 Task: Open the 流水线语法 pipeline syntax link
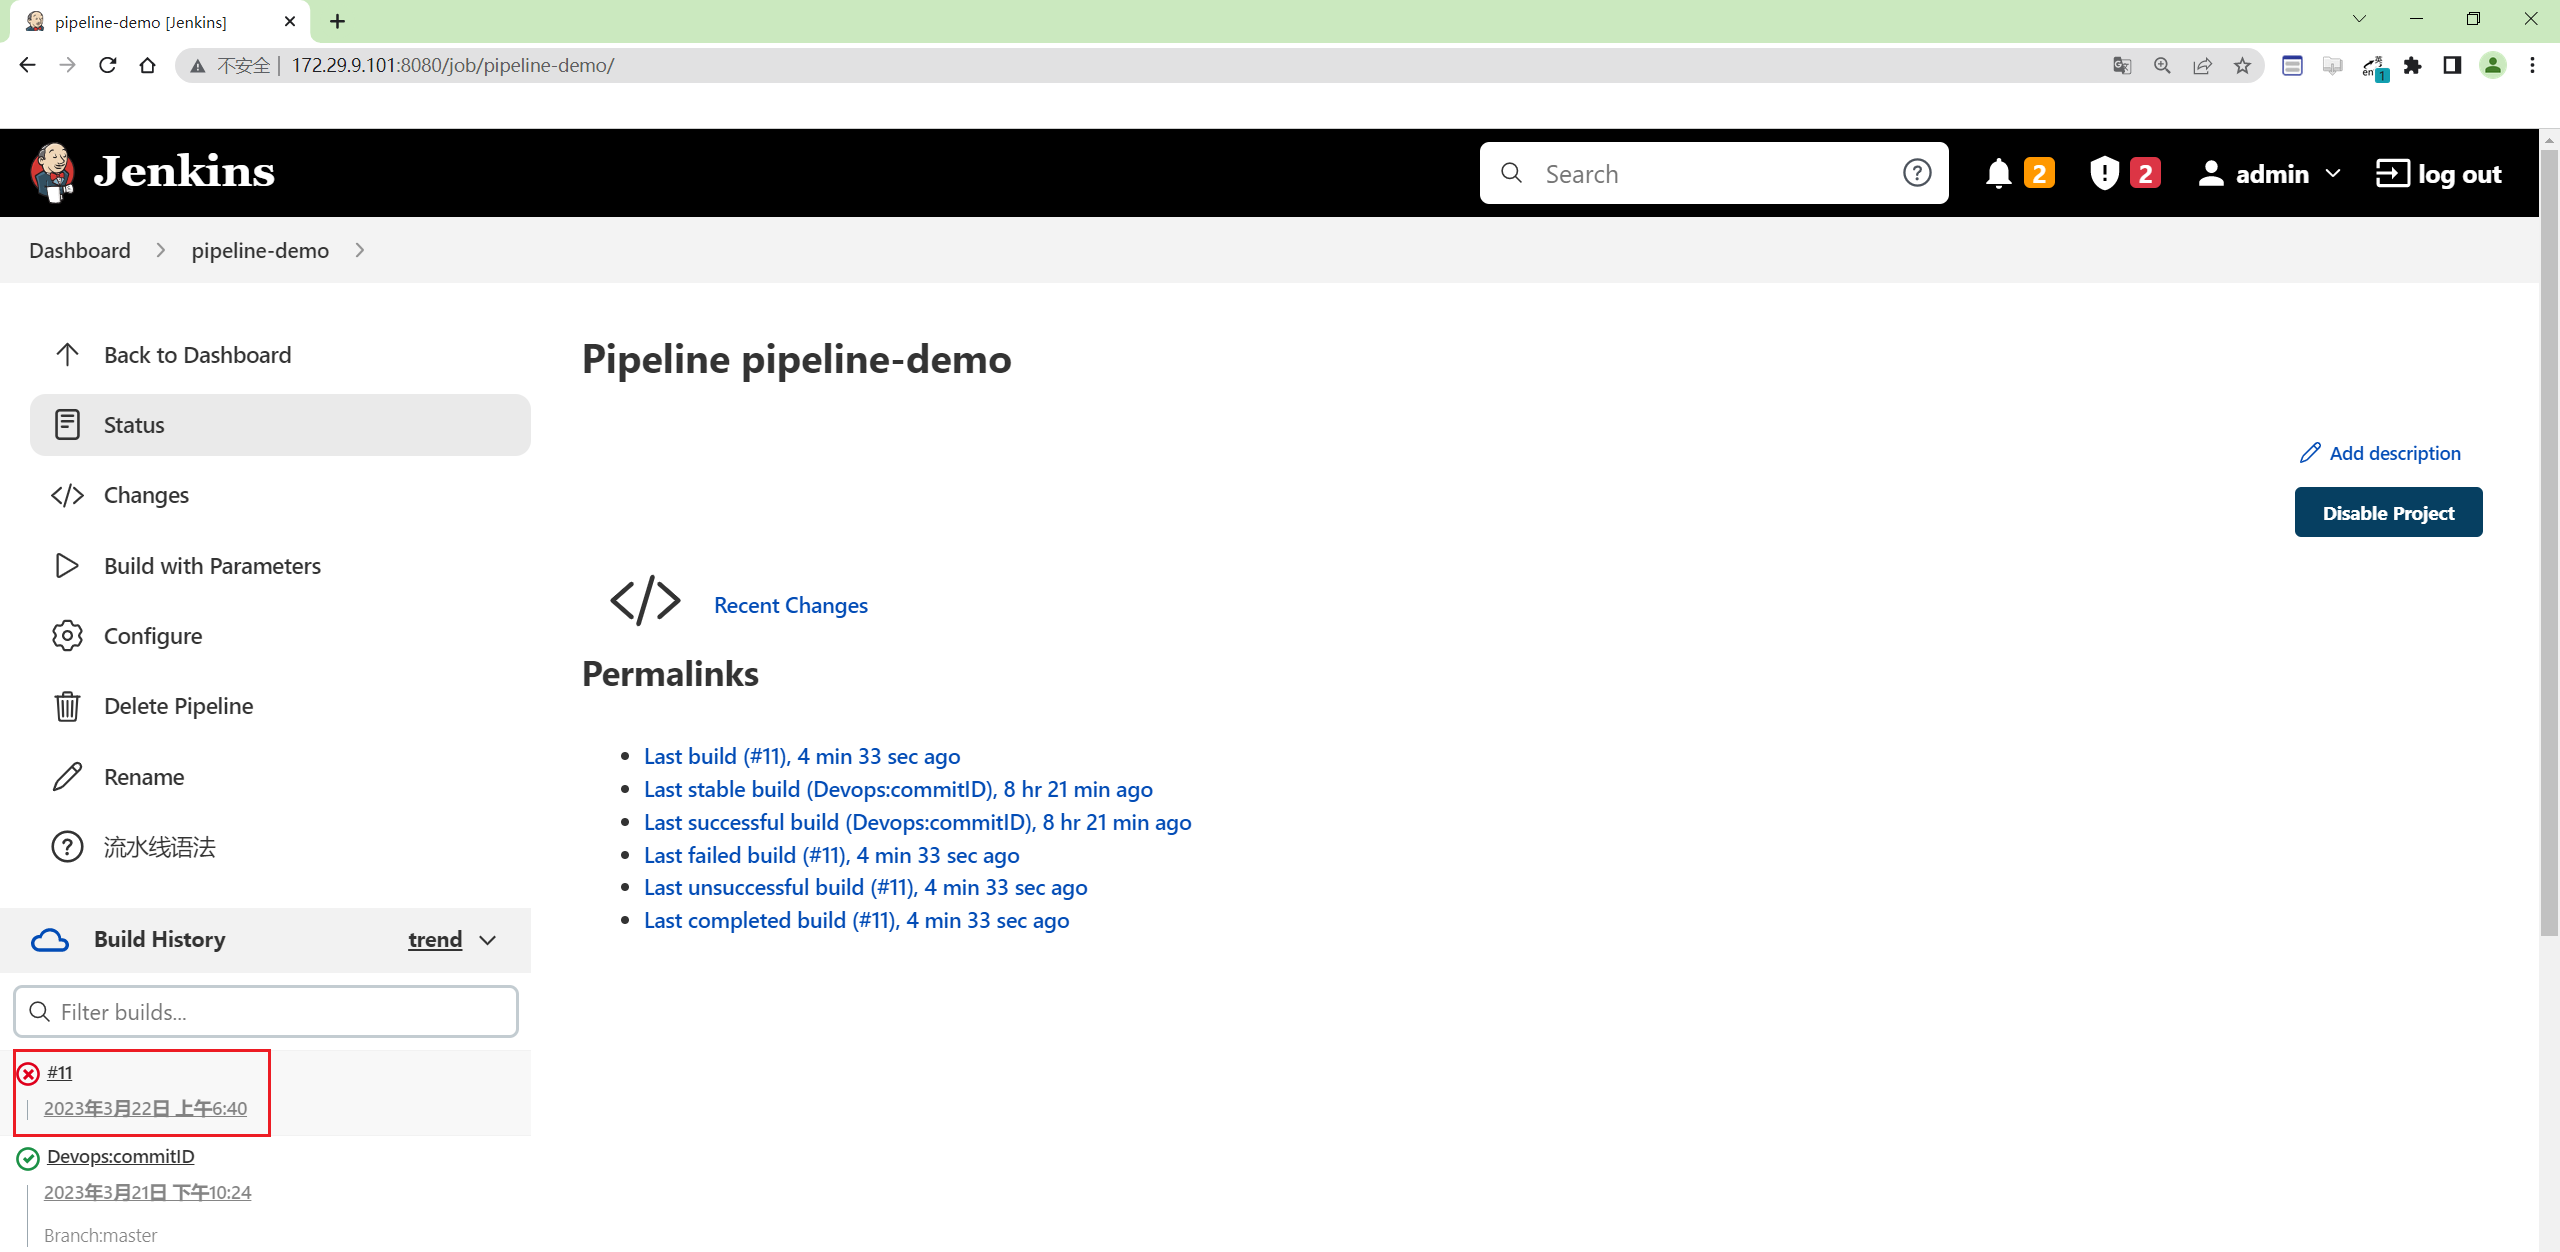(280, 847)
